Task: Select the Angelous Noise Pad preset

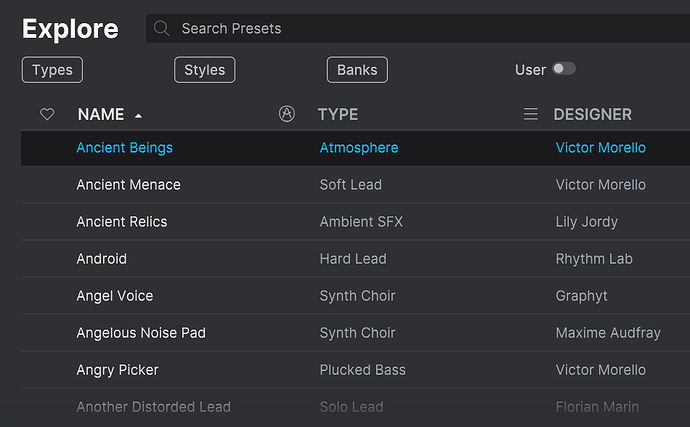Action: coord(141,333)
